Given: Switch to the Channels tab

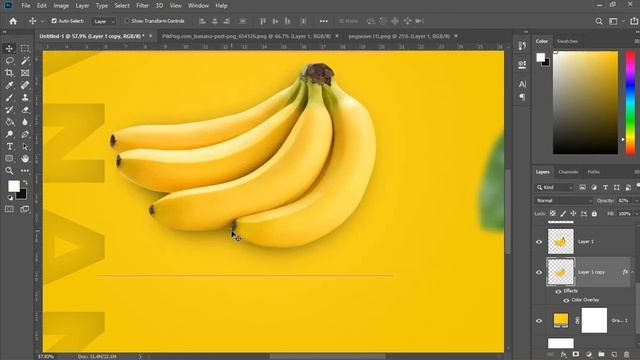Looking at the screenshot, I should (568, 172).
